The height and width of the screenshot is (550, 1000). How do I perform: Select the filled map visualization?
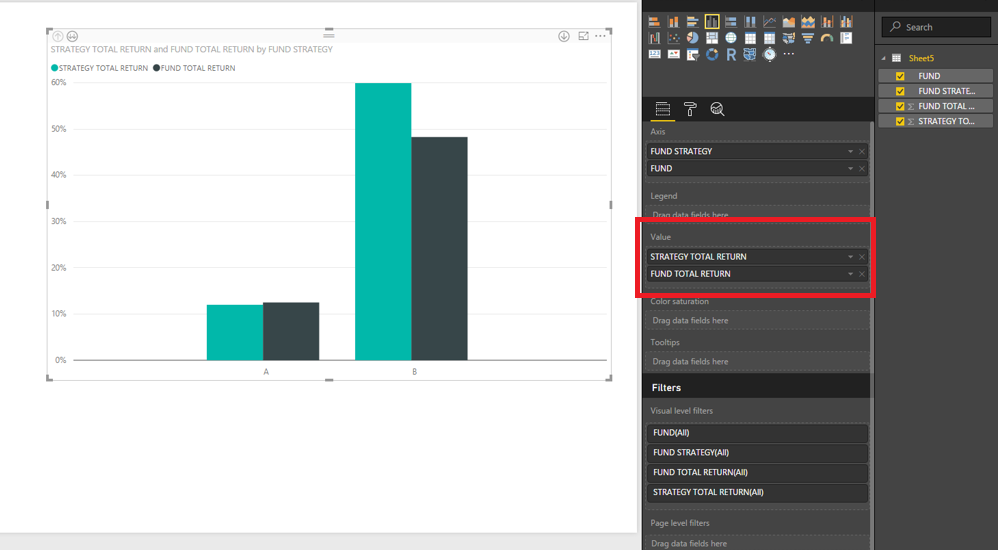pyautogui.click(x=789, y=38)
